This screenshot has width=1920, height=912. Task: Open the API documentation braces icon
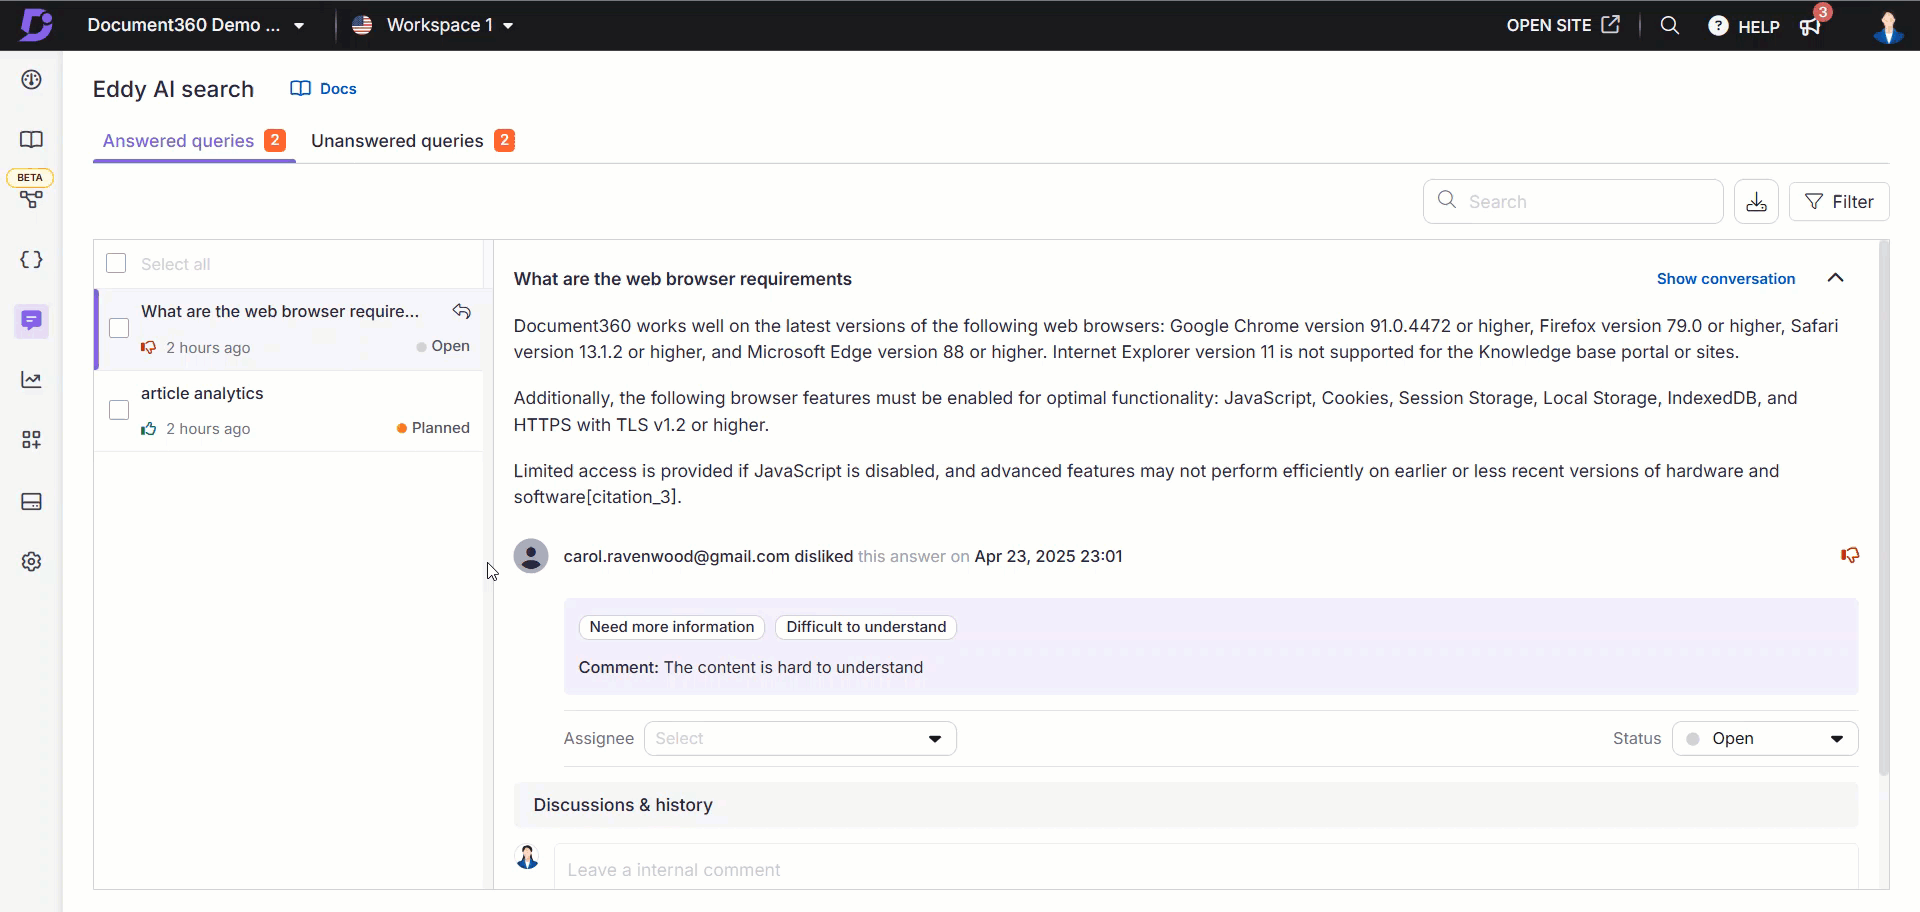[x=32, y=260]
